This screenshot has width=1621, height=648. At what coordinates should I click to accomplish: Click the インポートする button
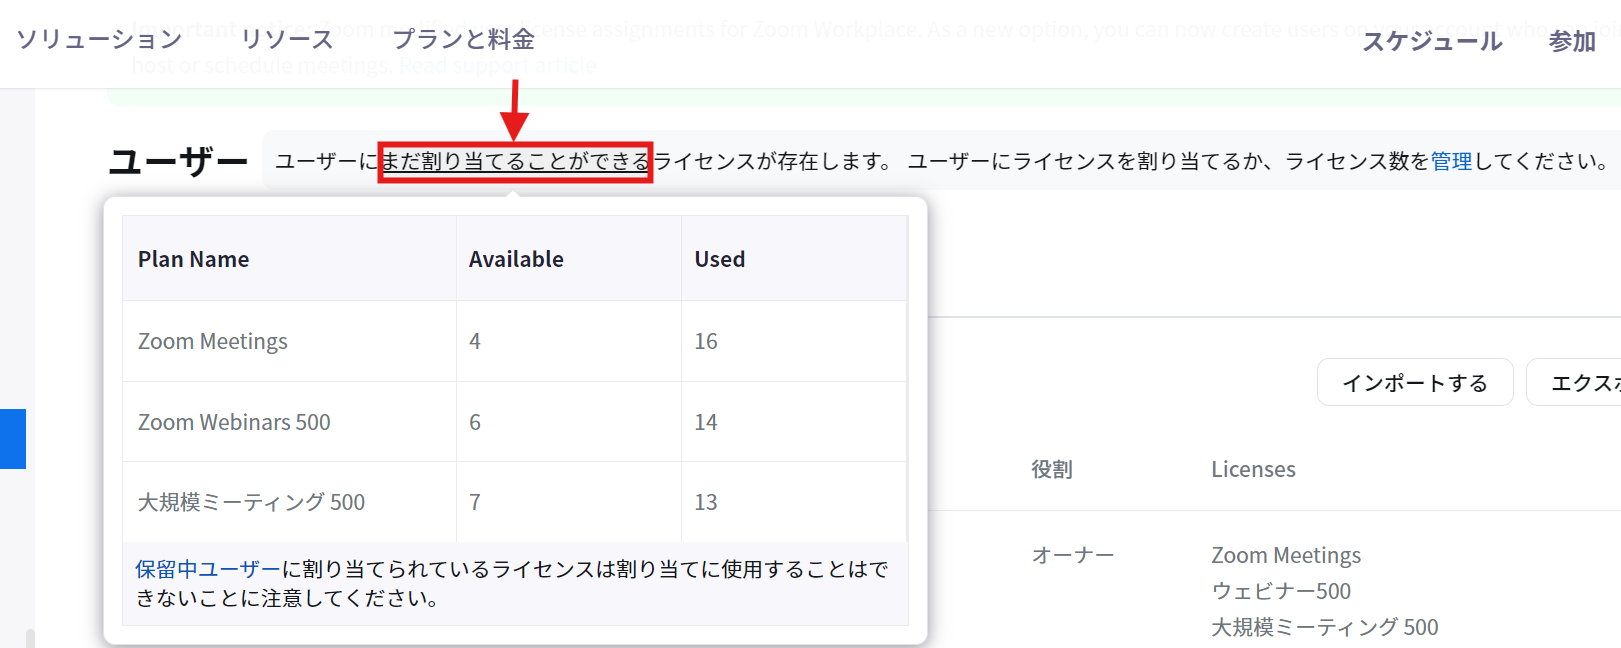coord(1415,383)
